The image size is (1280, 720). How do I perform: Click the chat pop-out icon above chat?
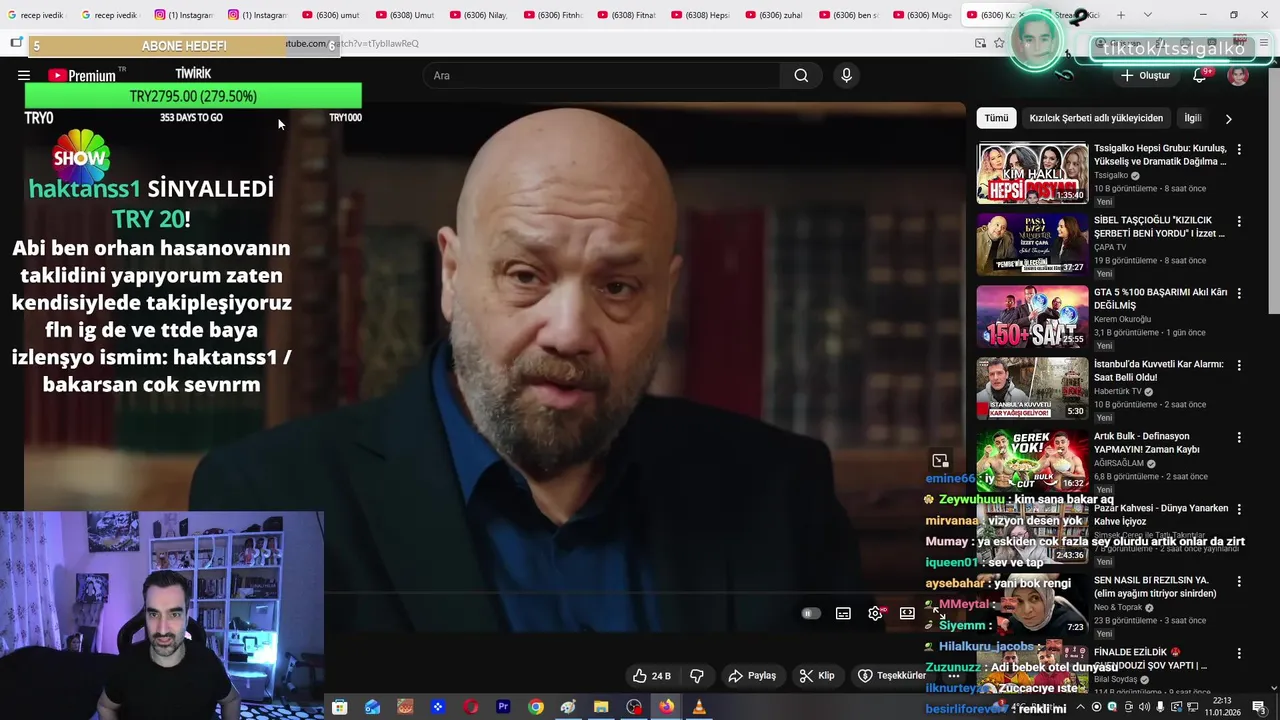[x=940, y=461]
